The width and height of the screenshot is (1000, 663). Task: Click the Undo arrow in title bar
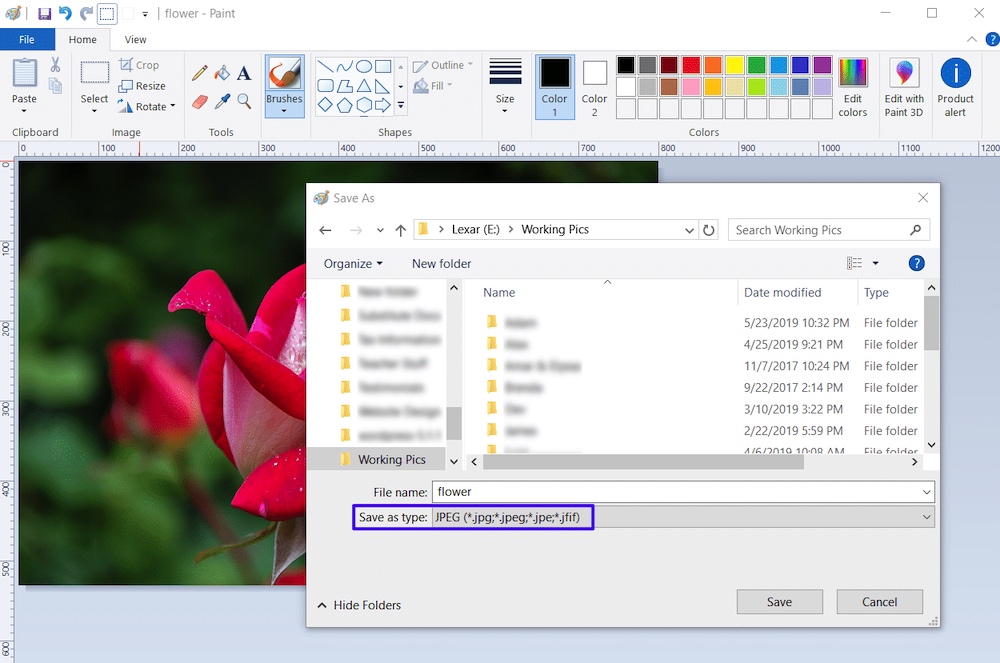click(x=65, y=13)
